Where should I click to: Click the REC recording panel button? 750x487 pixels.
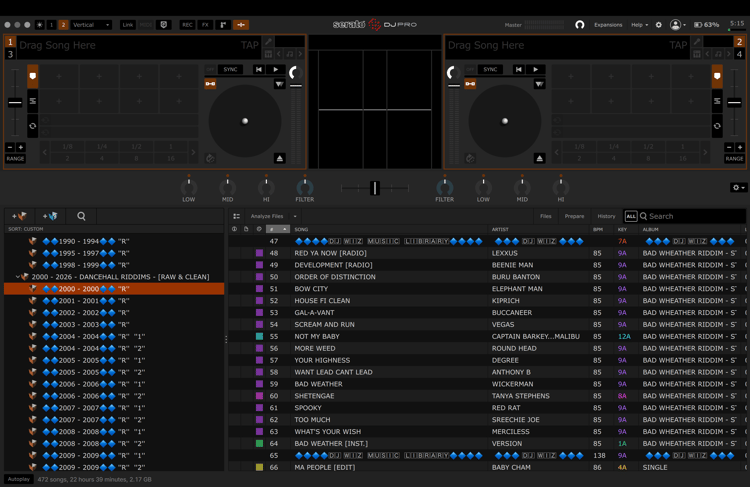(x=187, y=25)
